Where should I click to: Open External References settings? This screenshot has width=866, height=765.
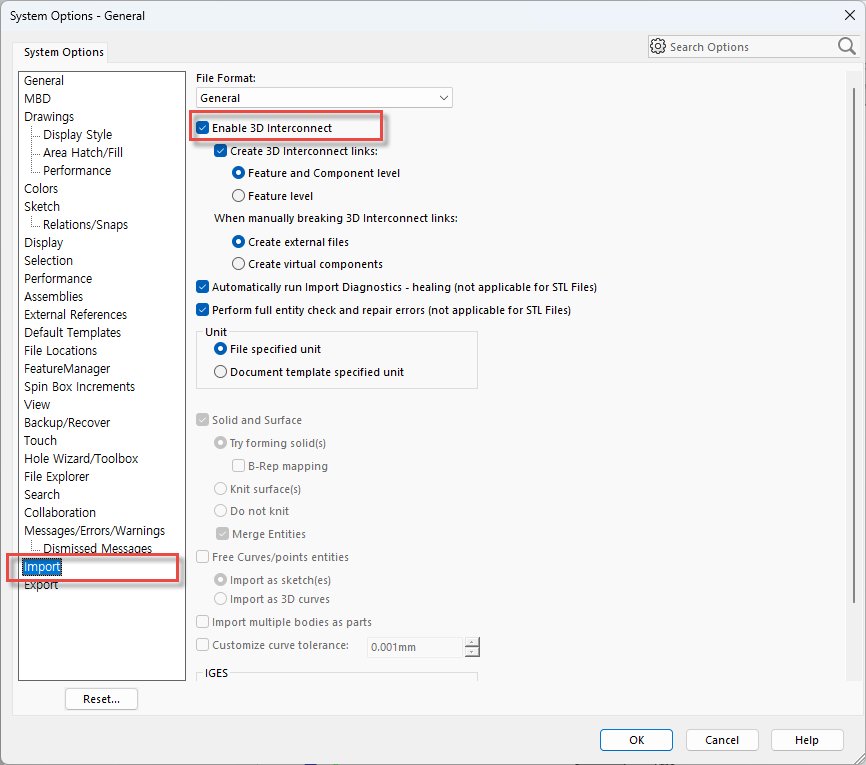(76, 314)
